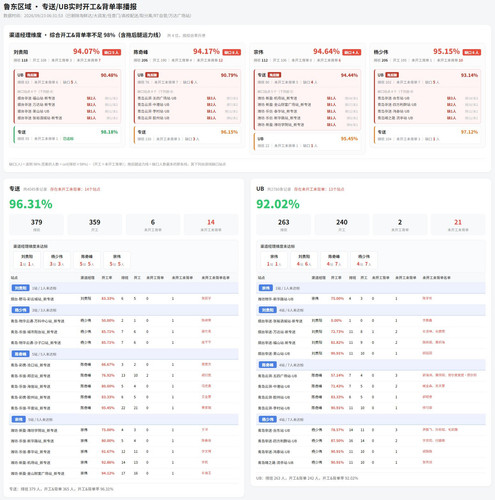This screenshot has width=495, height=500.
Task: Click the red 缺口 badge beside 94.64%
Action: tap(351, 52)
